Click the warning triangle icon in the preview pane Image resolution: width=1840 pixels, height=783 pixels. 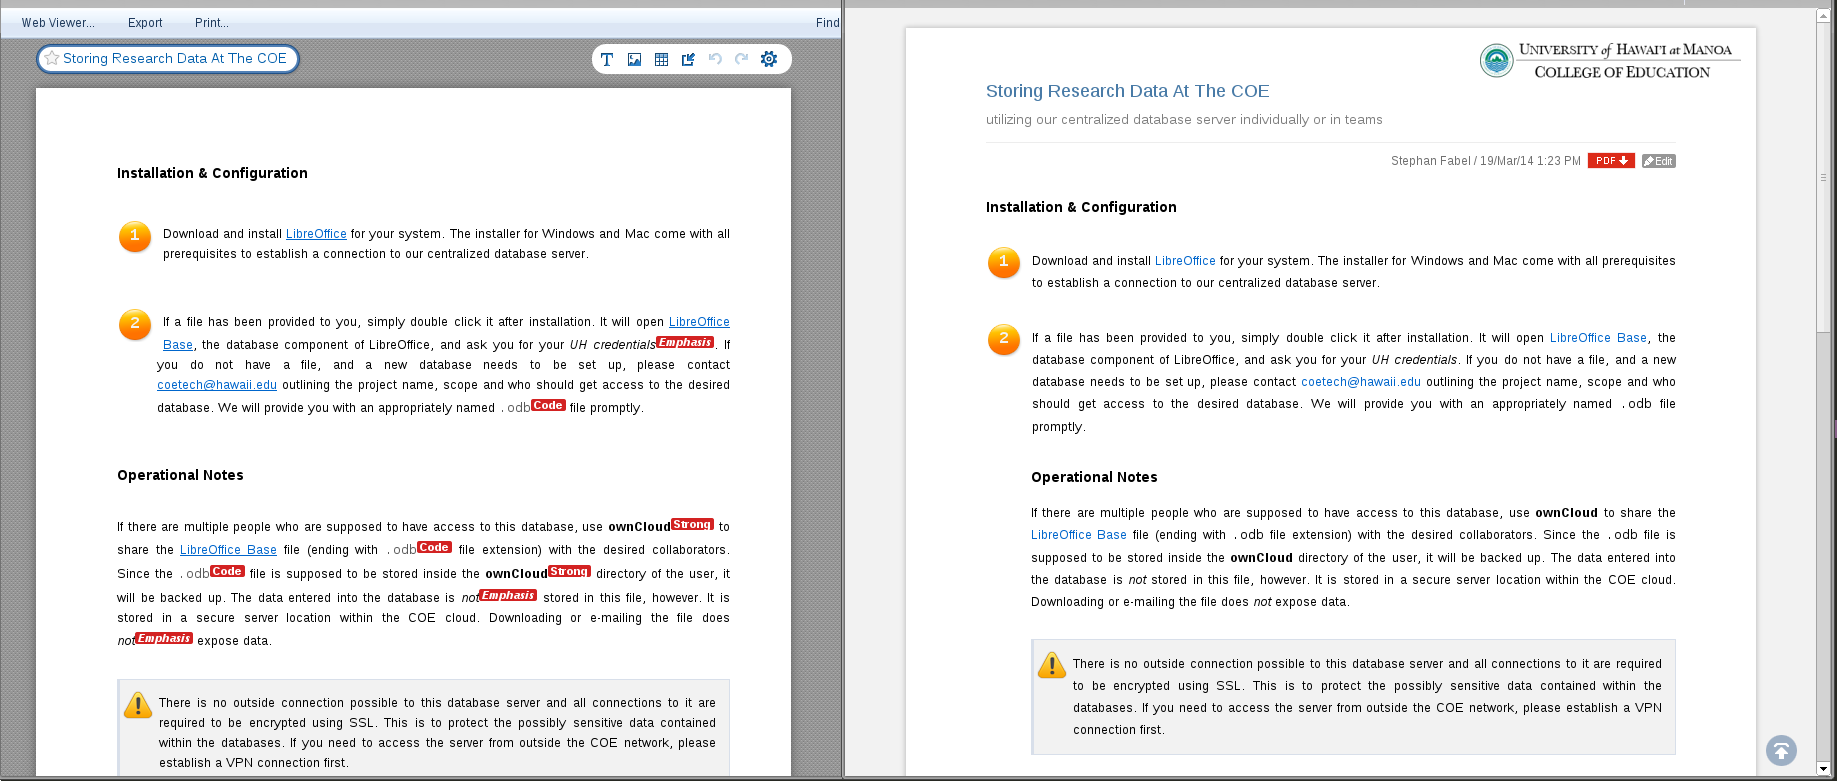1052,665
